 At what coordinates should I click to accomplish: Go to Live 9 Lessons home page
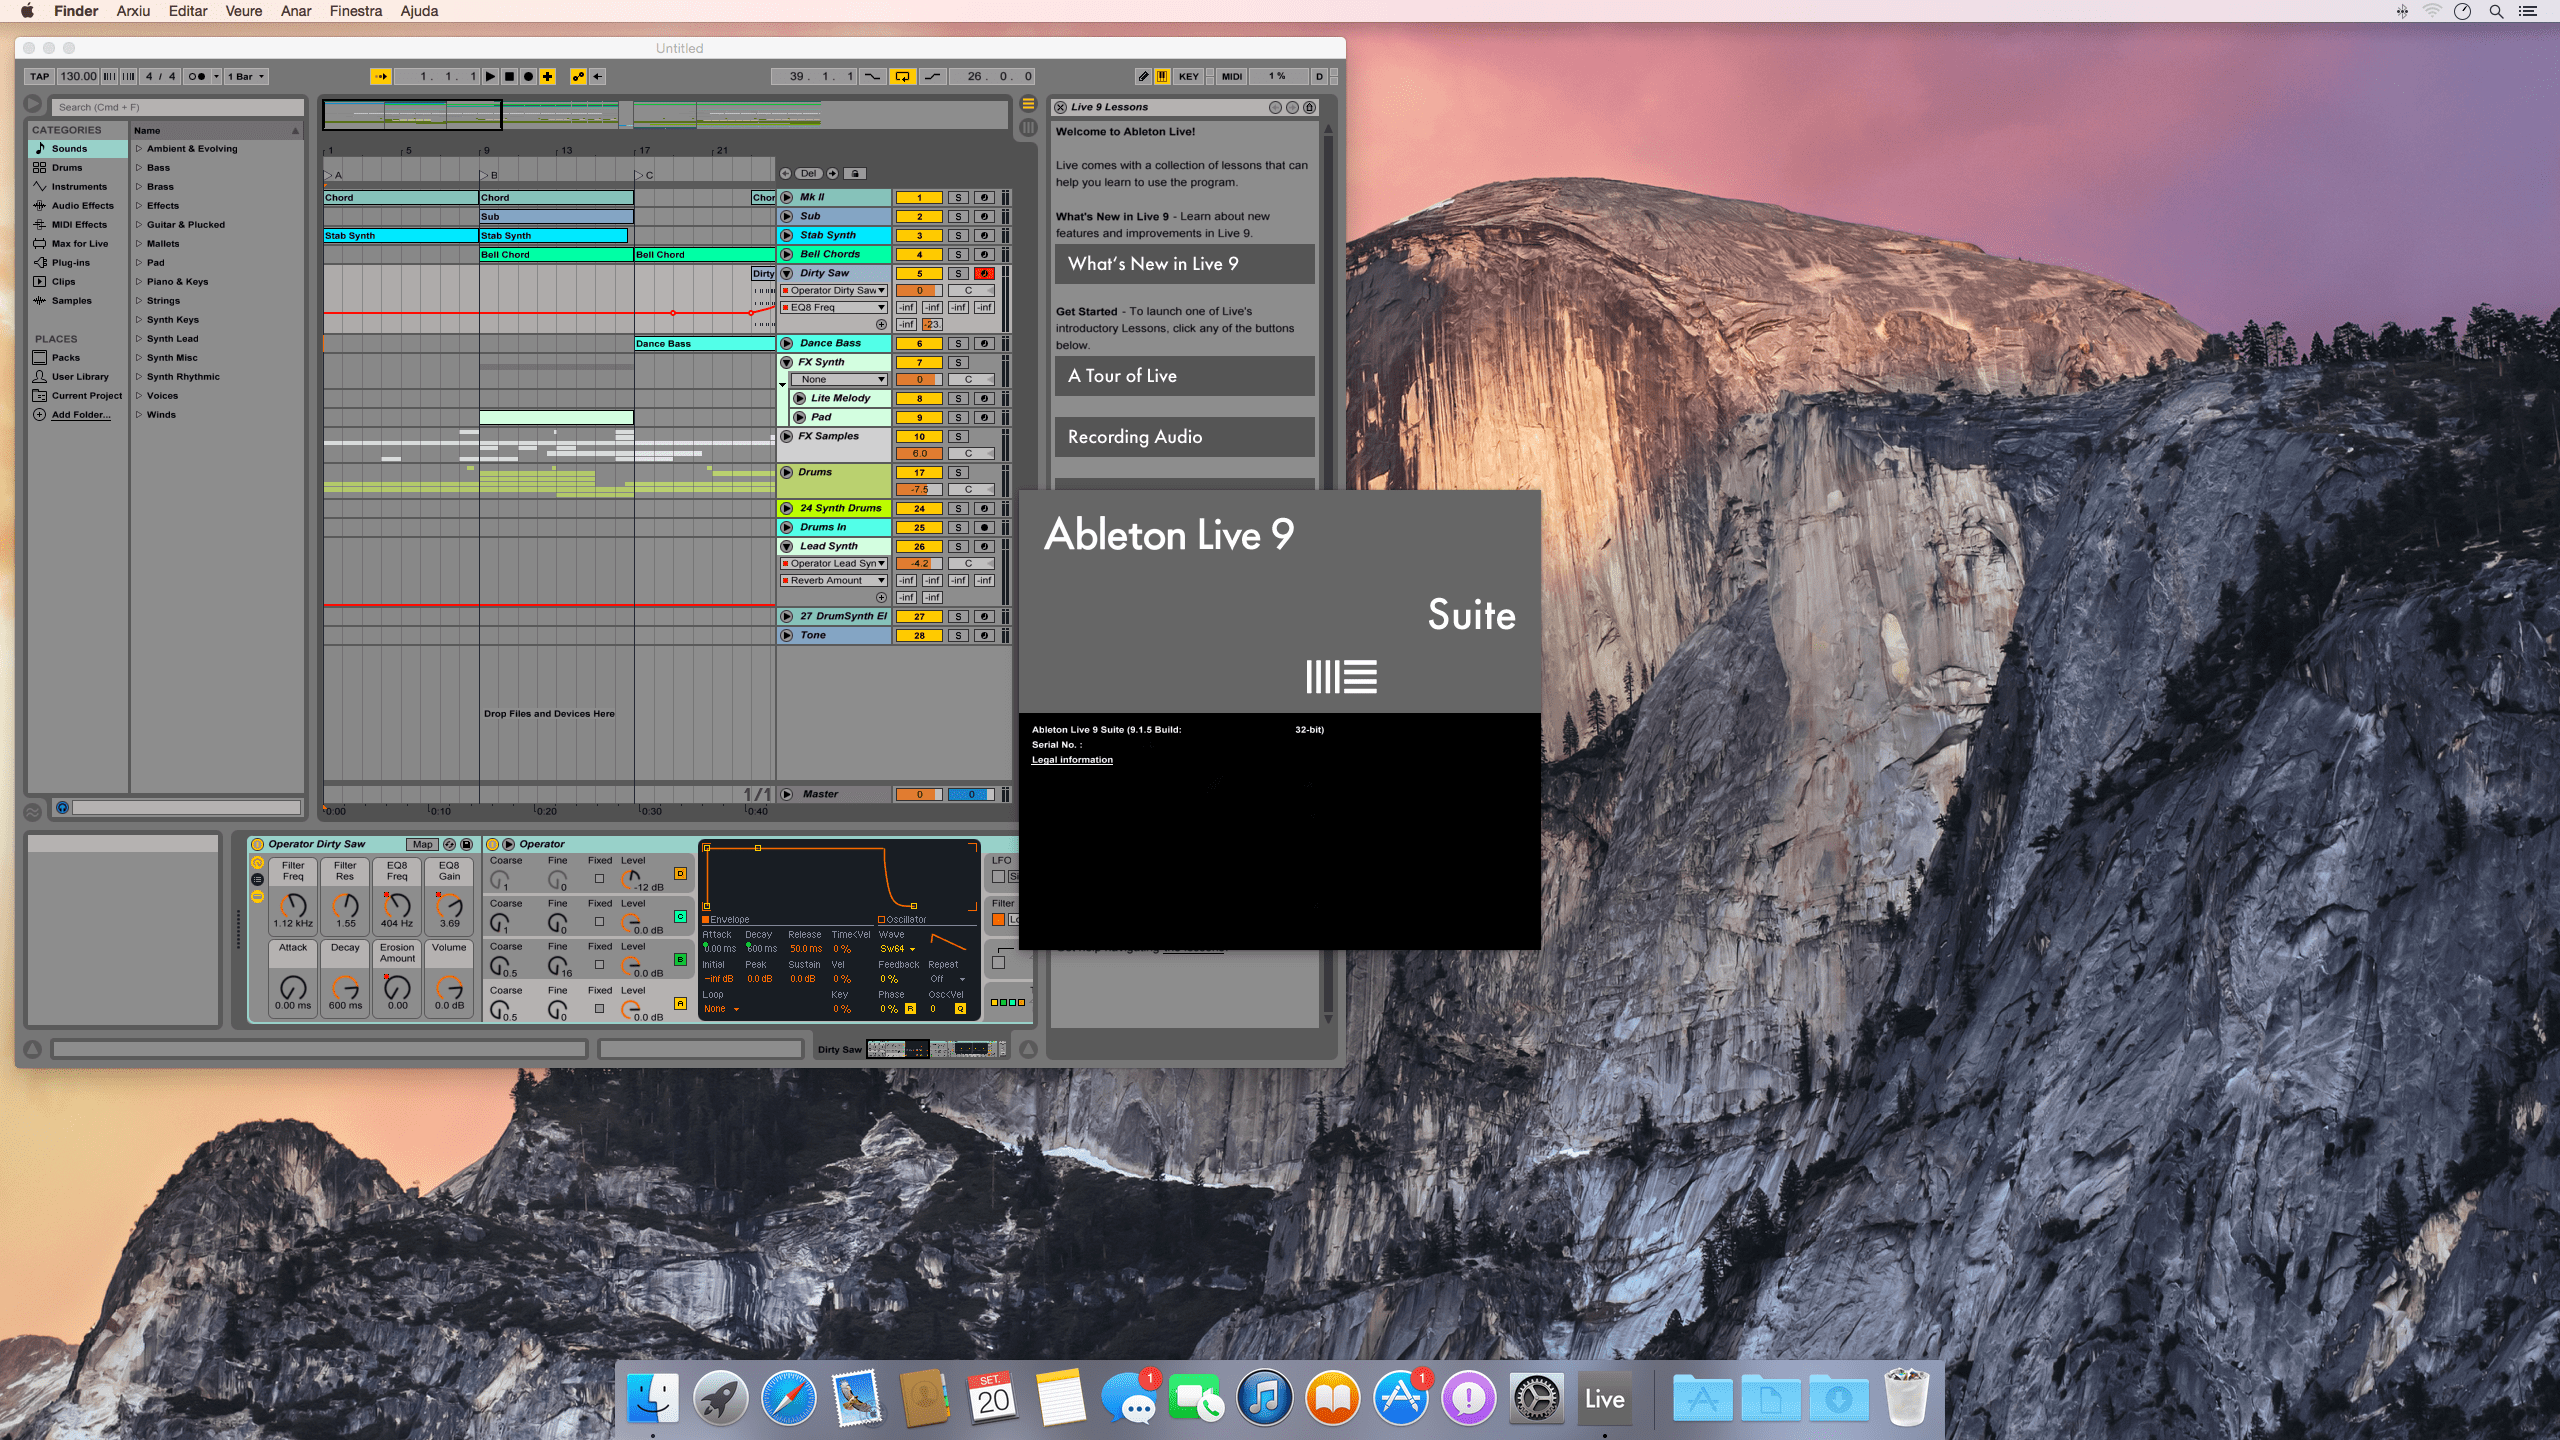pyautogui.click(x=1309, y=107)
